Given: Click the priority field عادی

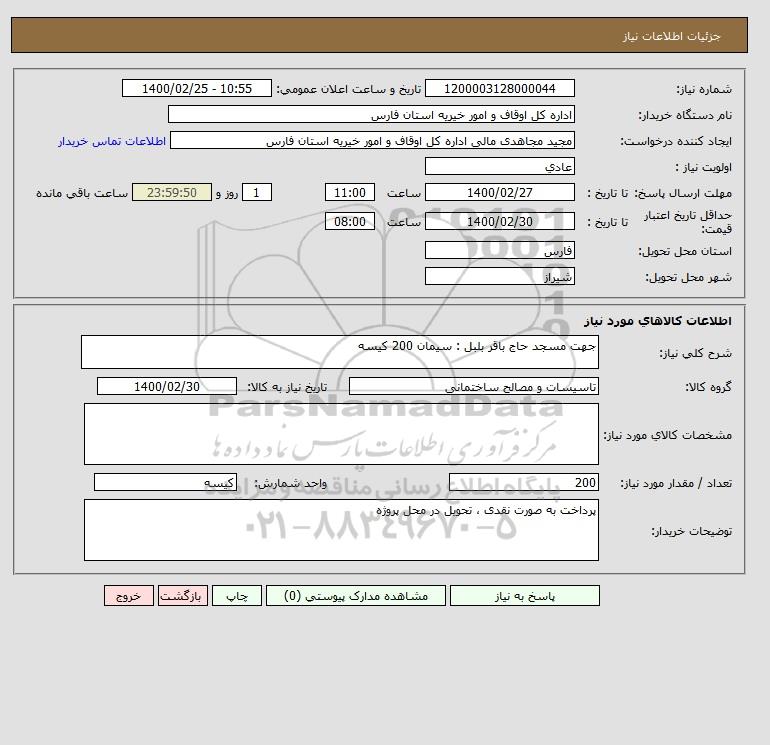Looking at the screenshot, I should click(x=499, y=166).
